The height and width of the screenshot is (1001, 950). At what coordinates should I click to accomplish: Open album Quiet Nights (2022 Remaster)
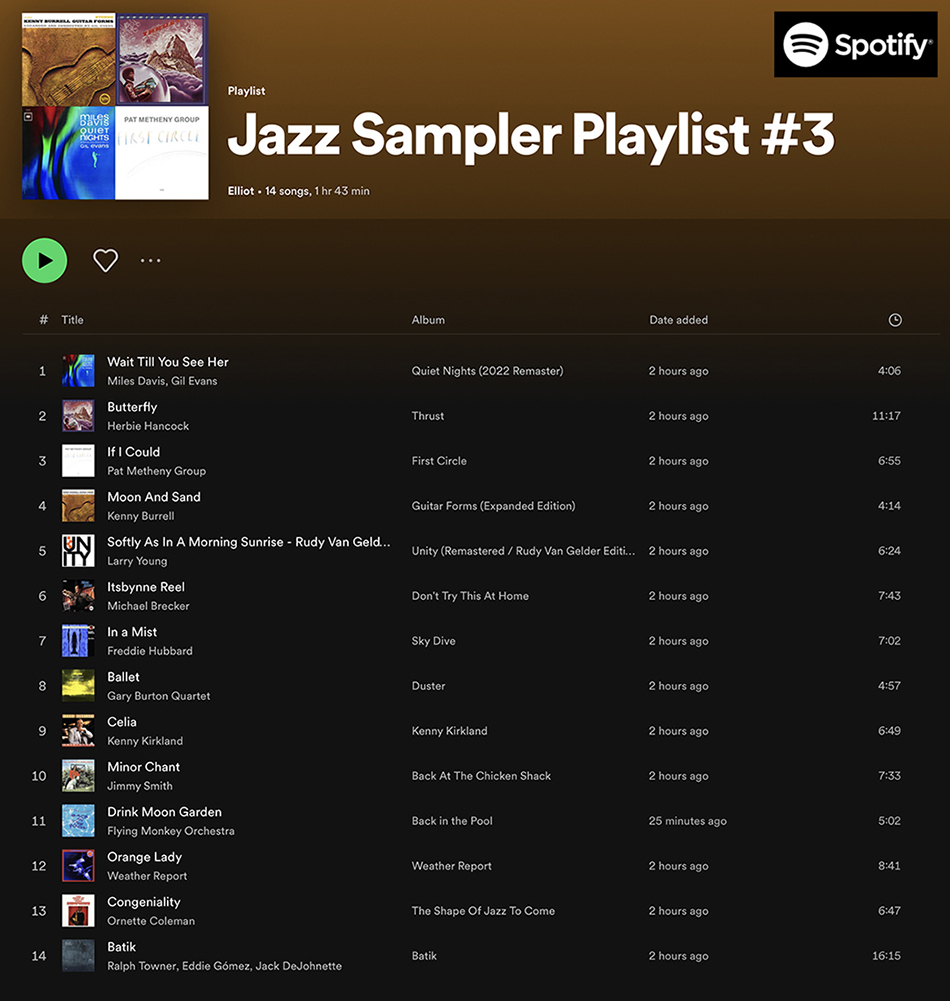(488, 371)
